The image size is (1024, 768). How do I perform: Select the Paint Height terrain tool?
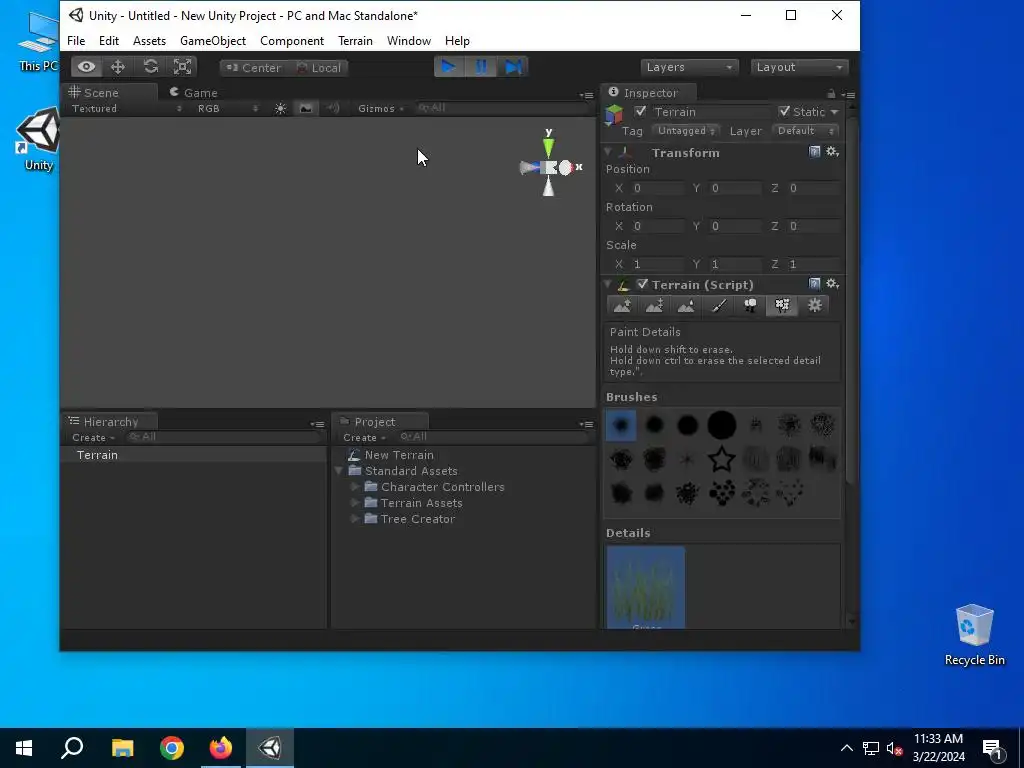click(x=654, y=306)
